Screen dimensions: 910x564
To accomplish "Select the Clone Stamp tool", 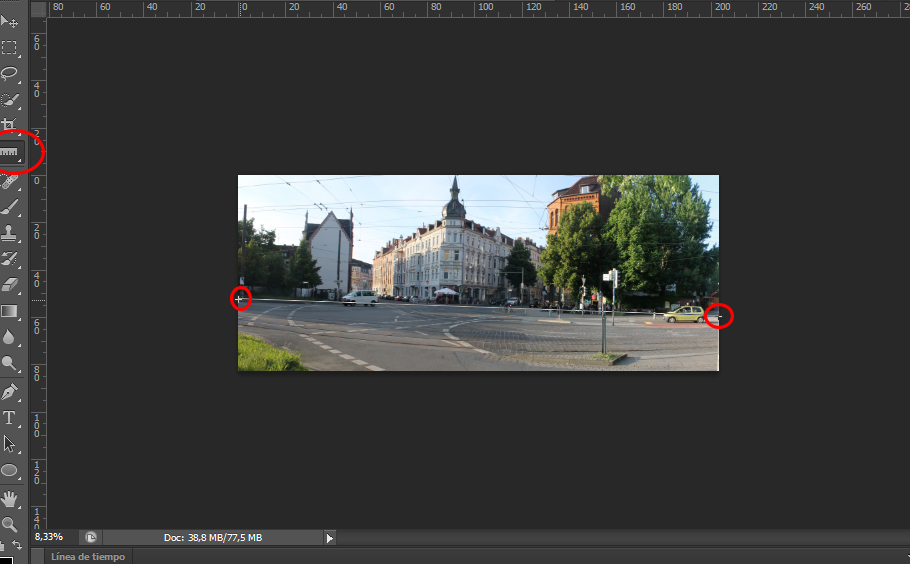I will point(10,233).
